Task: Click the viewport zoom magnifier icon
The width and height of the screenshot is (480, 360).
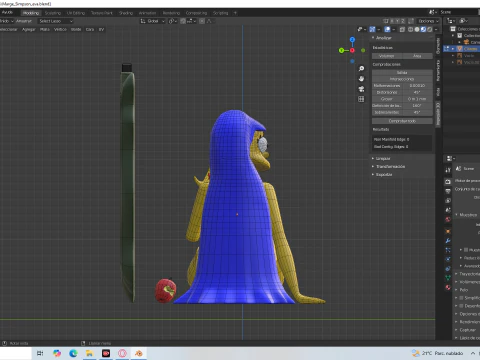Action: tap(361, 69)
